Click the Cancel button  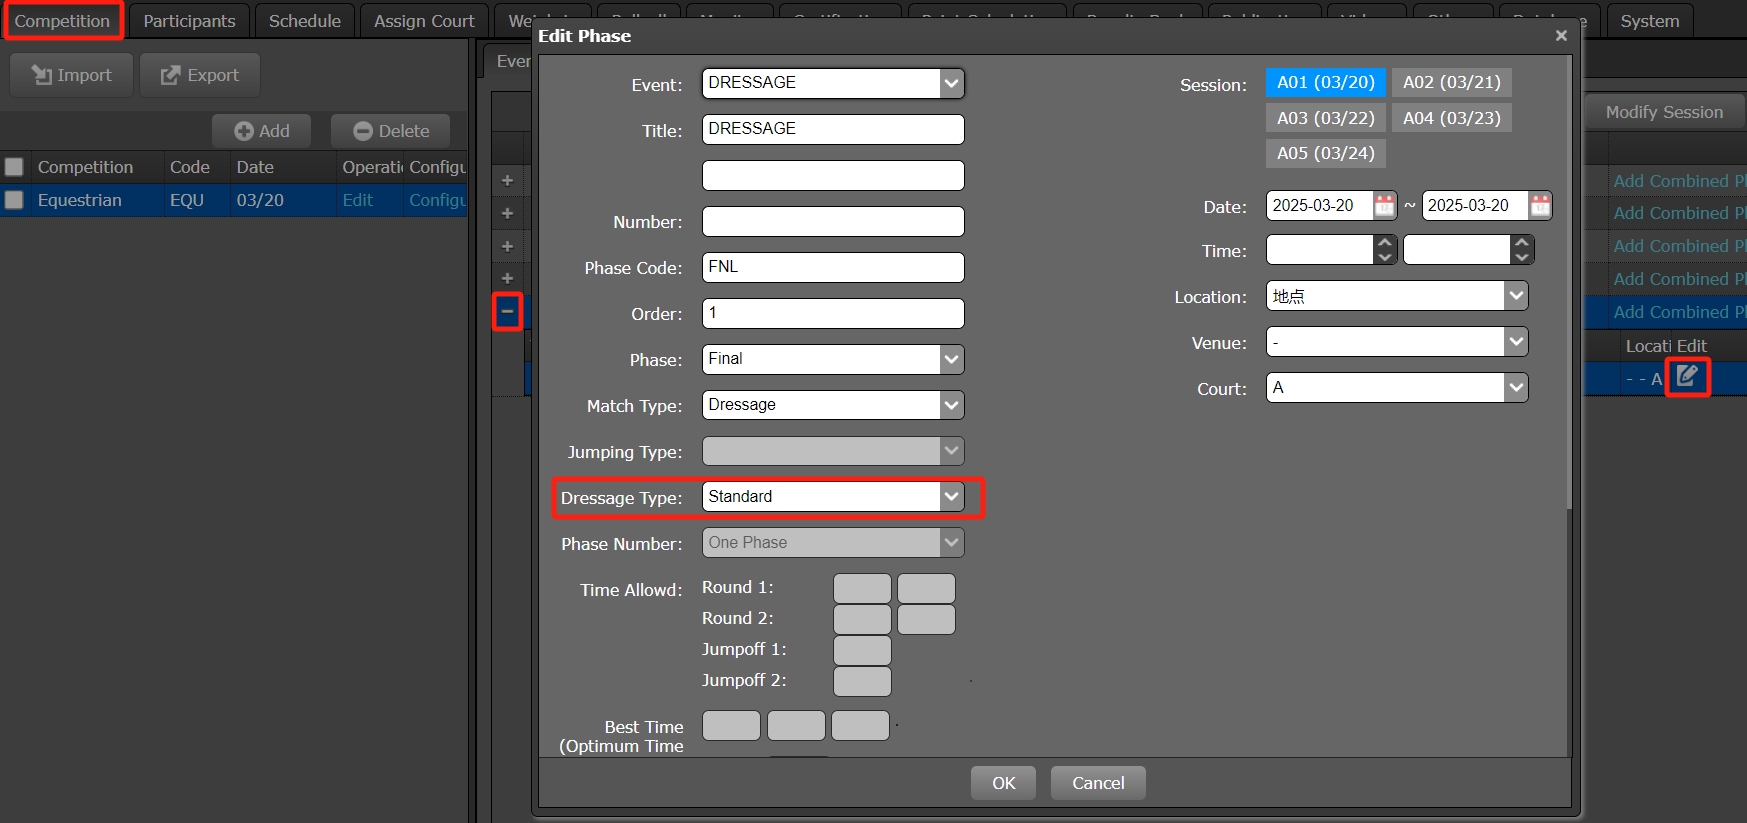pos(1097,783)
